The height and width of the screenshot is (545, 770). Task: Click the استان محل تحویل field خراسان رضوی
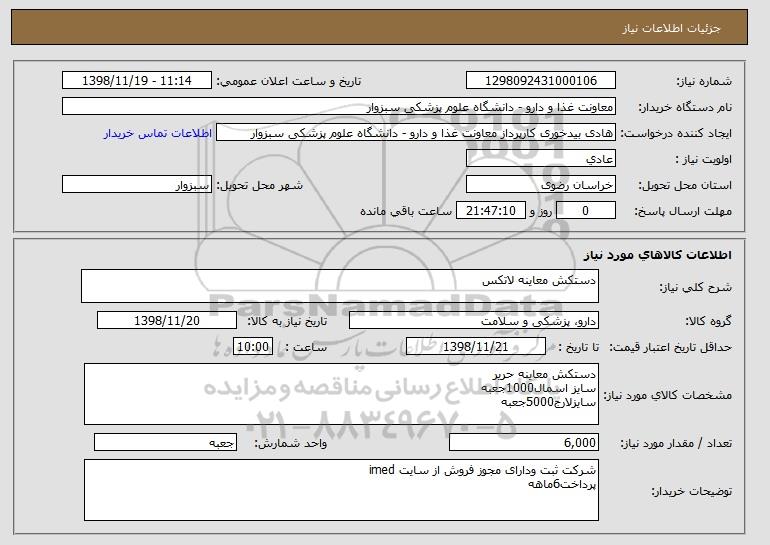(541, 185)
